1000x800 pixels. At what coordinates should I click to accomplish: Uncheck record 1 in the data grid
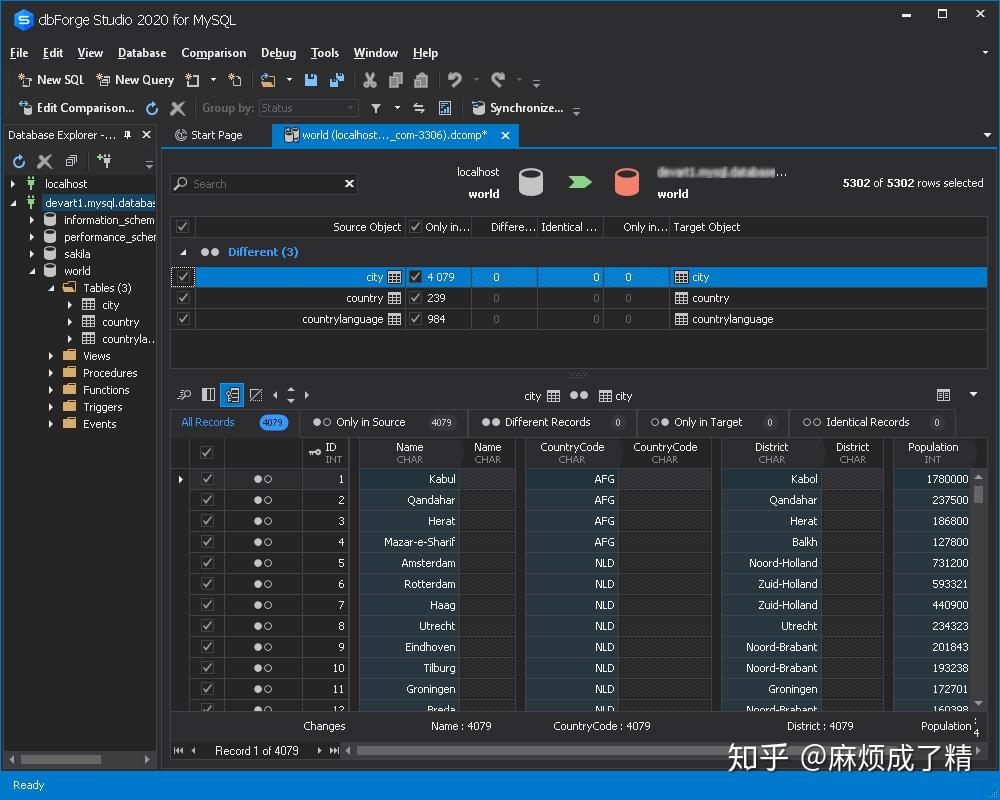pos(206,478)
